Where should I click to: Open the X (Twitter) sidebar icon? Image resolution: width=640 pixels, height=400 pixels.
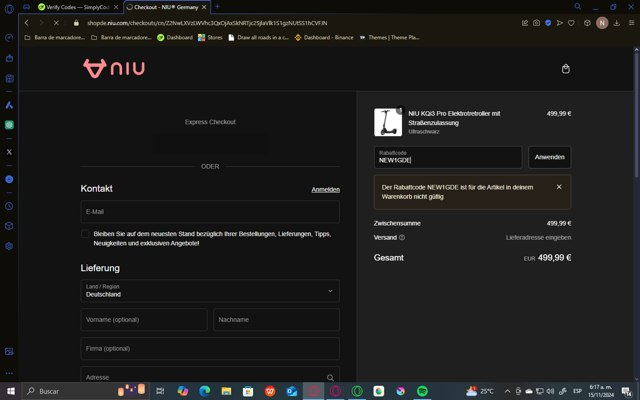point(9,152)
